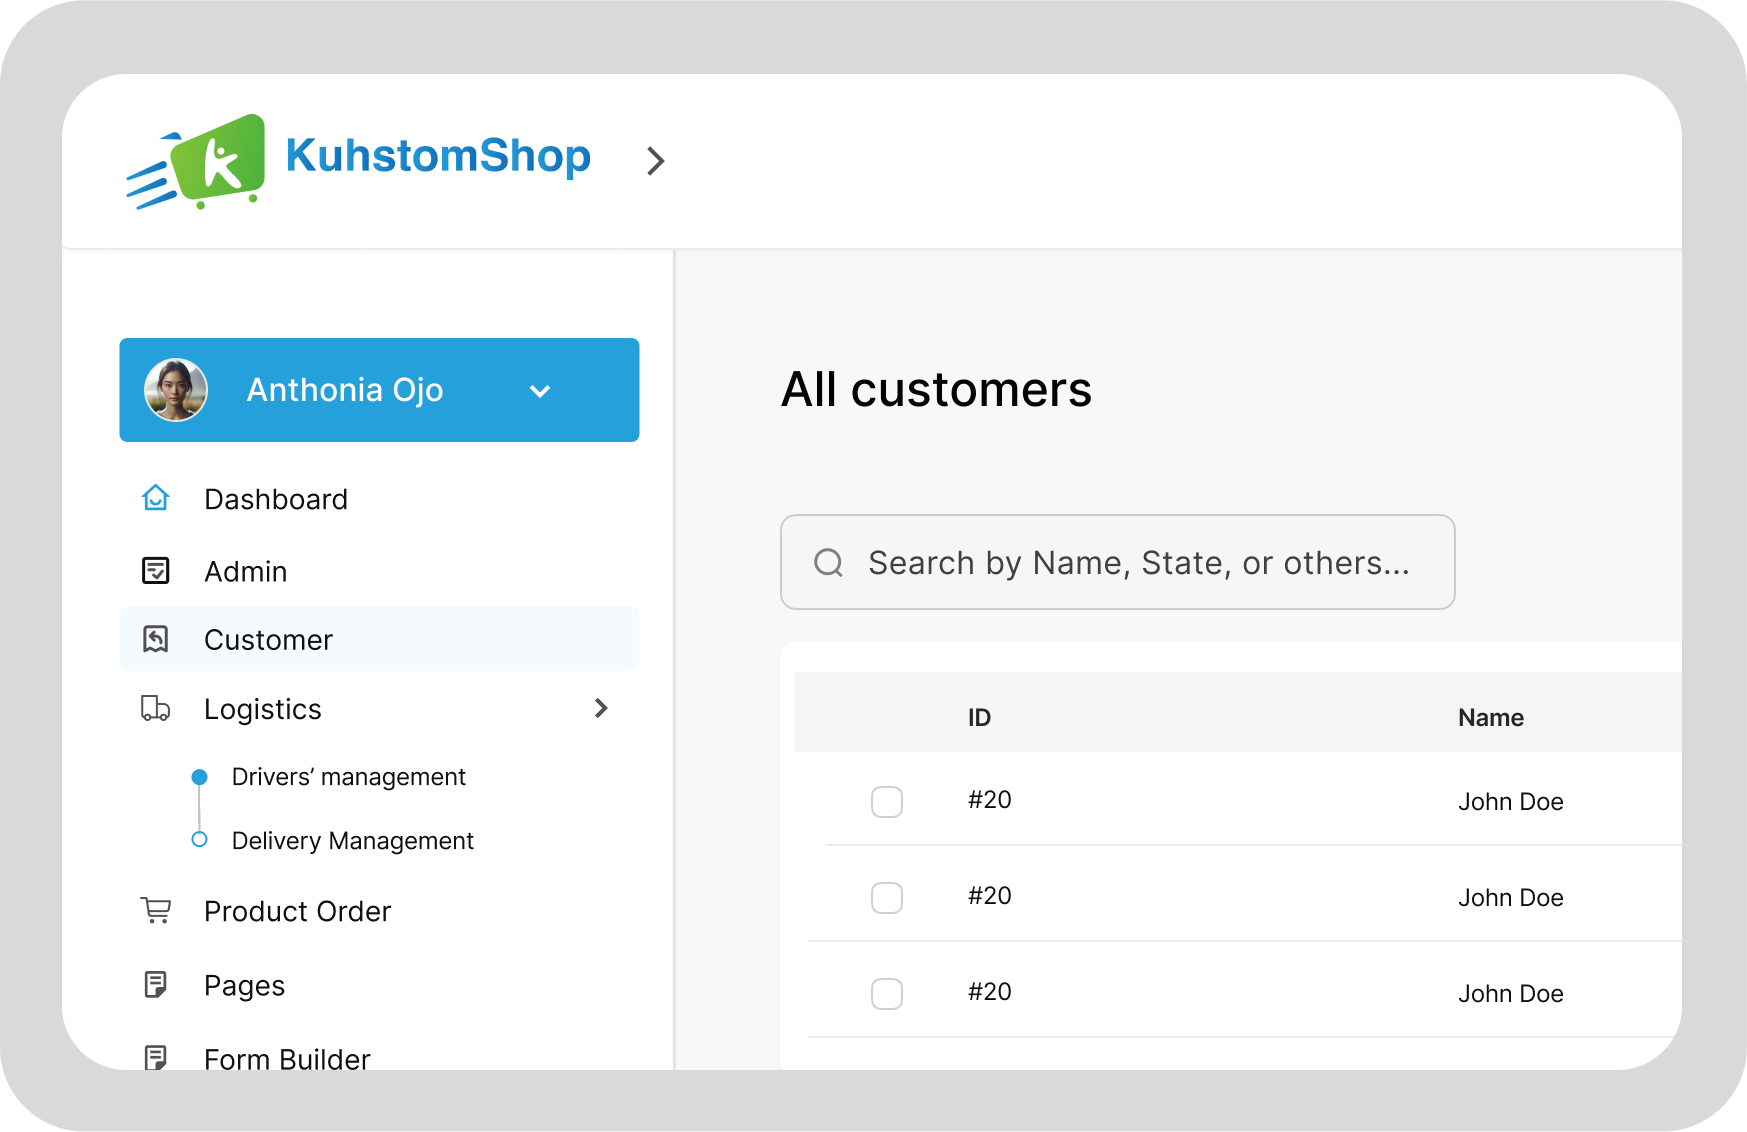Open the Anthonia Ojo profile dropdown

540,391
